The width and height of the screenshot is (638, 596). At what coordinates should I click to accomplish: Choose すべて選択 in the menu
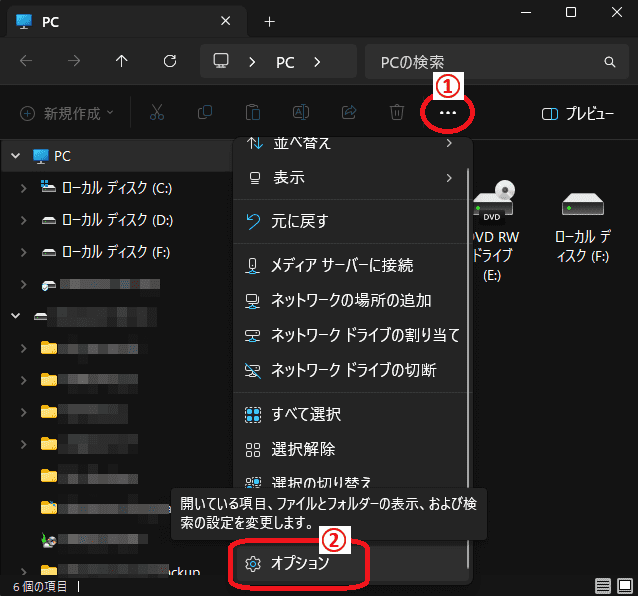tap(306, 414)
